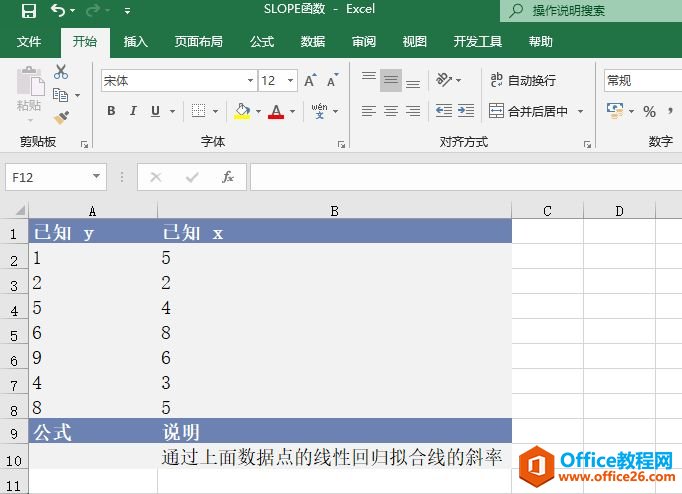Screen dimensions: 682x494
Task: Click the Undo arrow icon
Action: pyautogui.click(x=58, y=11)
